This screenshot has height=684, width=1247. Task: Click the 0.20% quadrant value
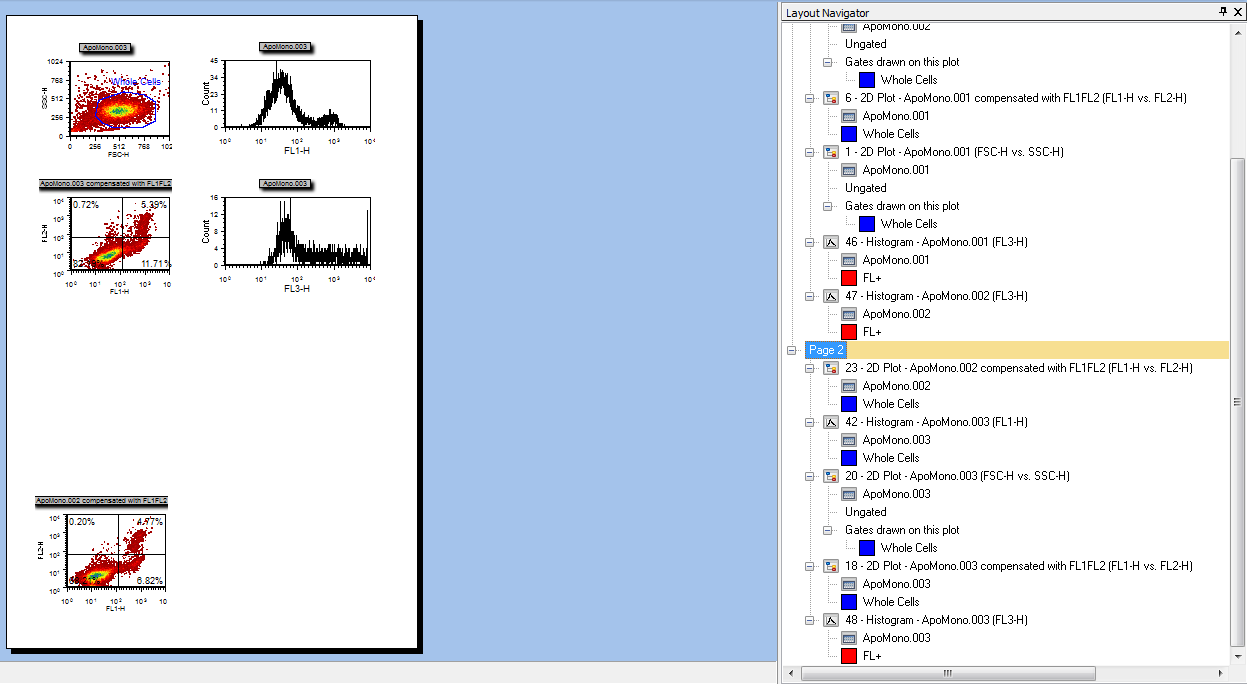(x=83, y=522)
